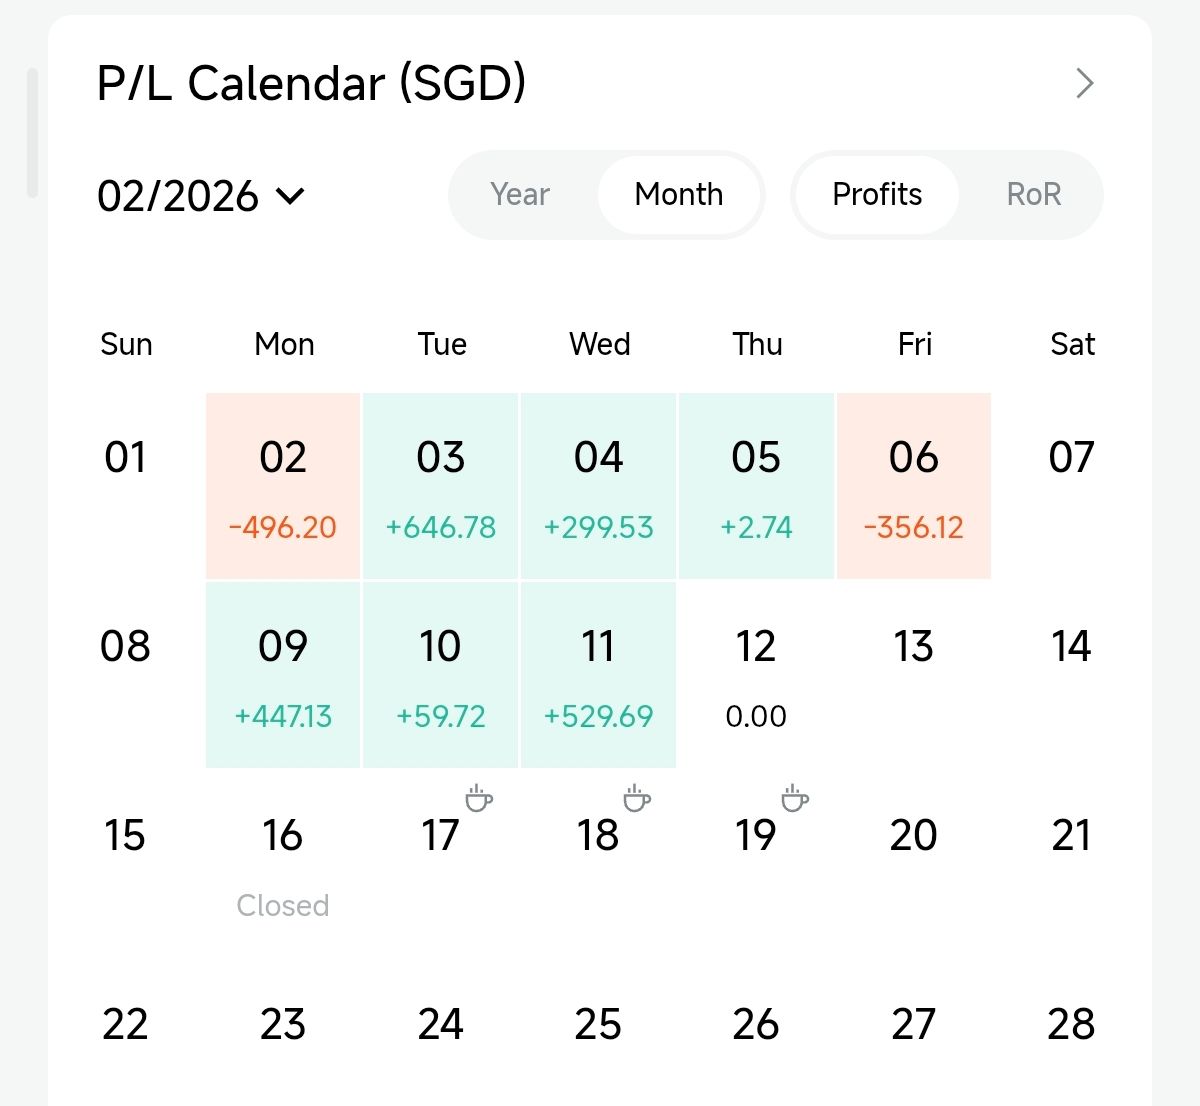Image resolution: width=1200 pixels, height=1106 pixels.
Task: Open the P/L Calendar (SGD) header
Action: [x=311, y=83]
